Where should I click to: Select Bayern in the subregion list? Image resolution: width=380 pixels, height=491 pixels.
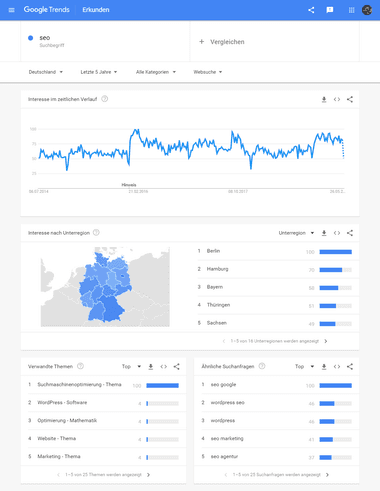[215, 287]
